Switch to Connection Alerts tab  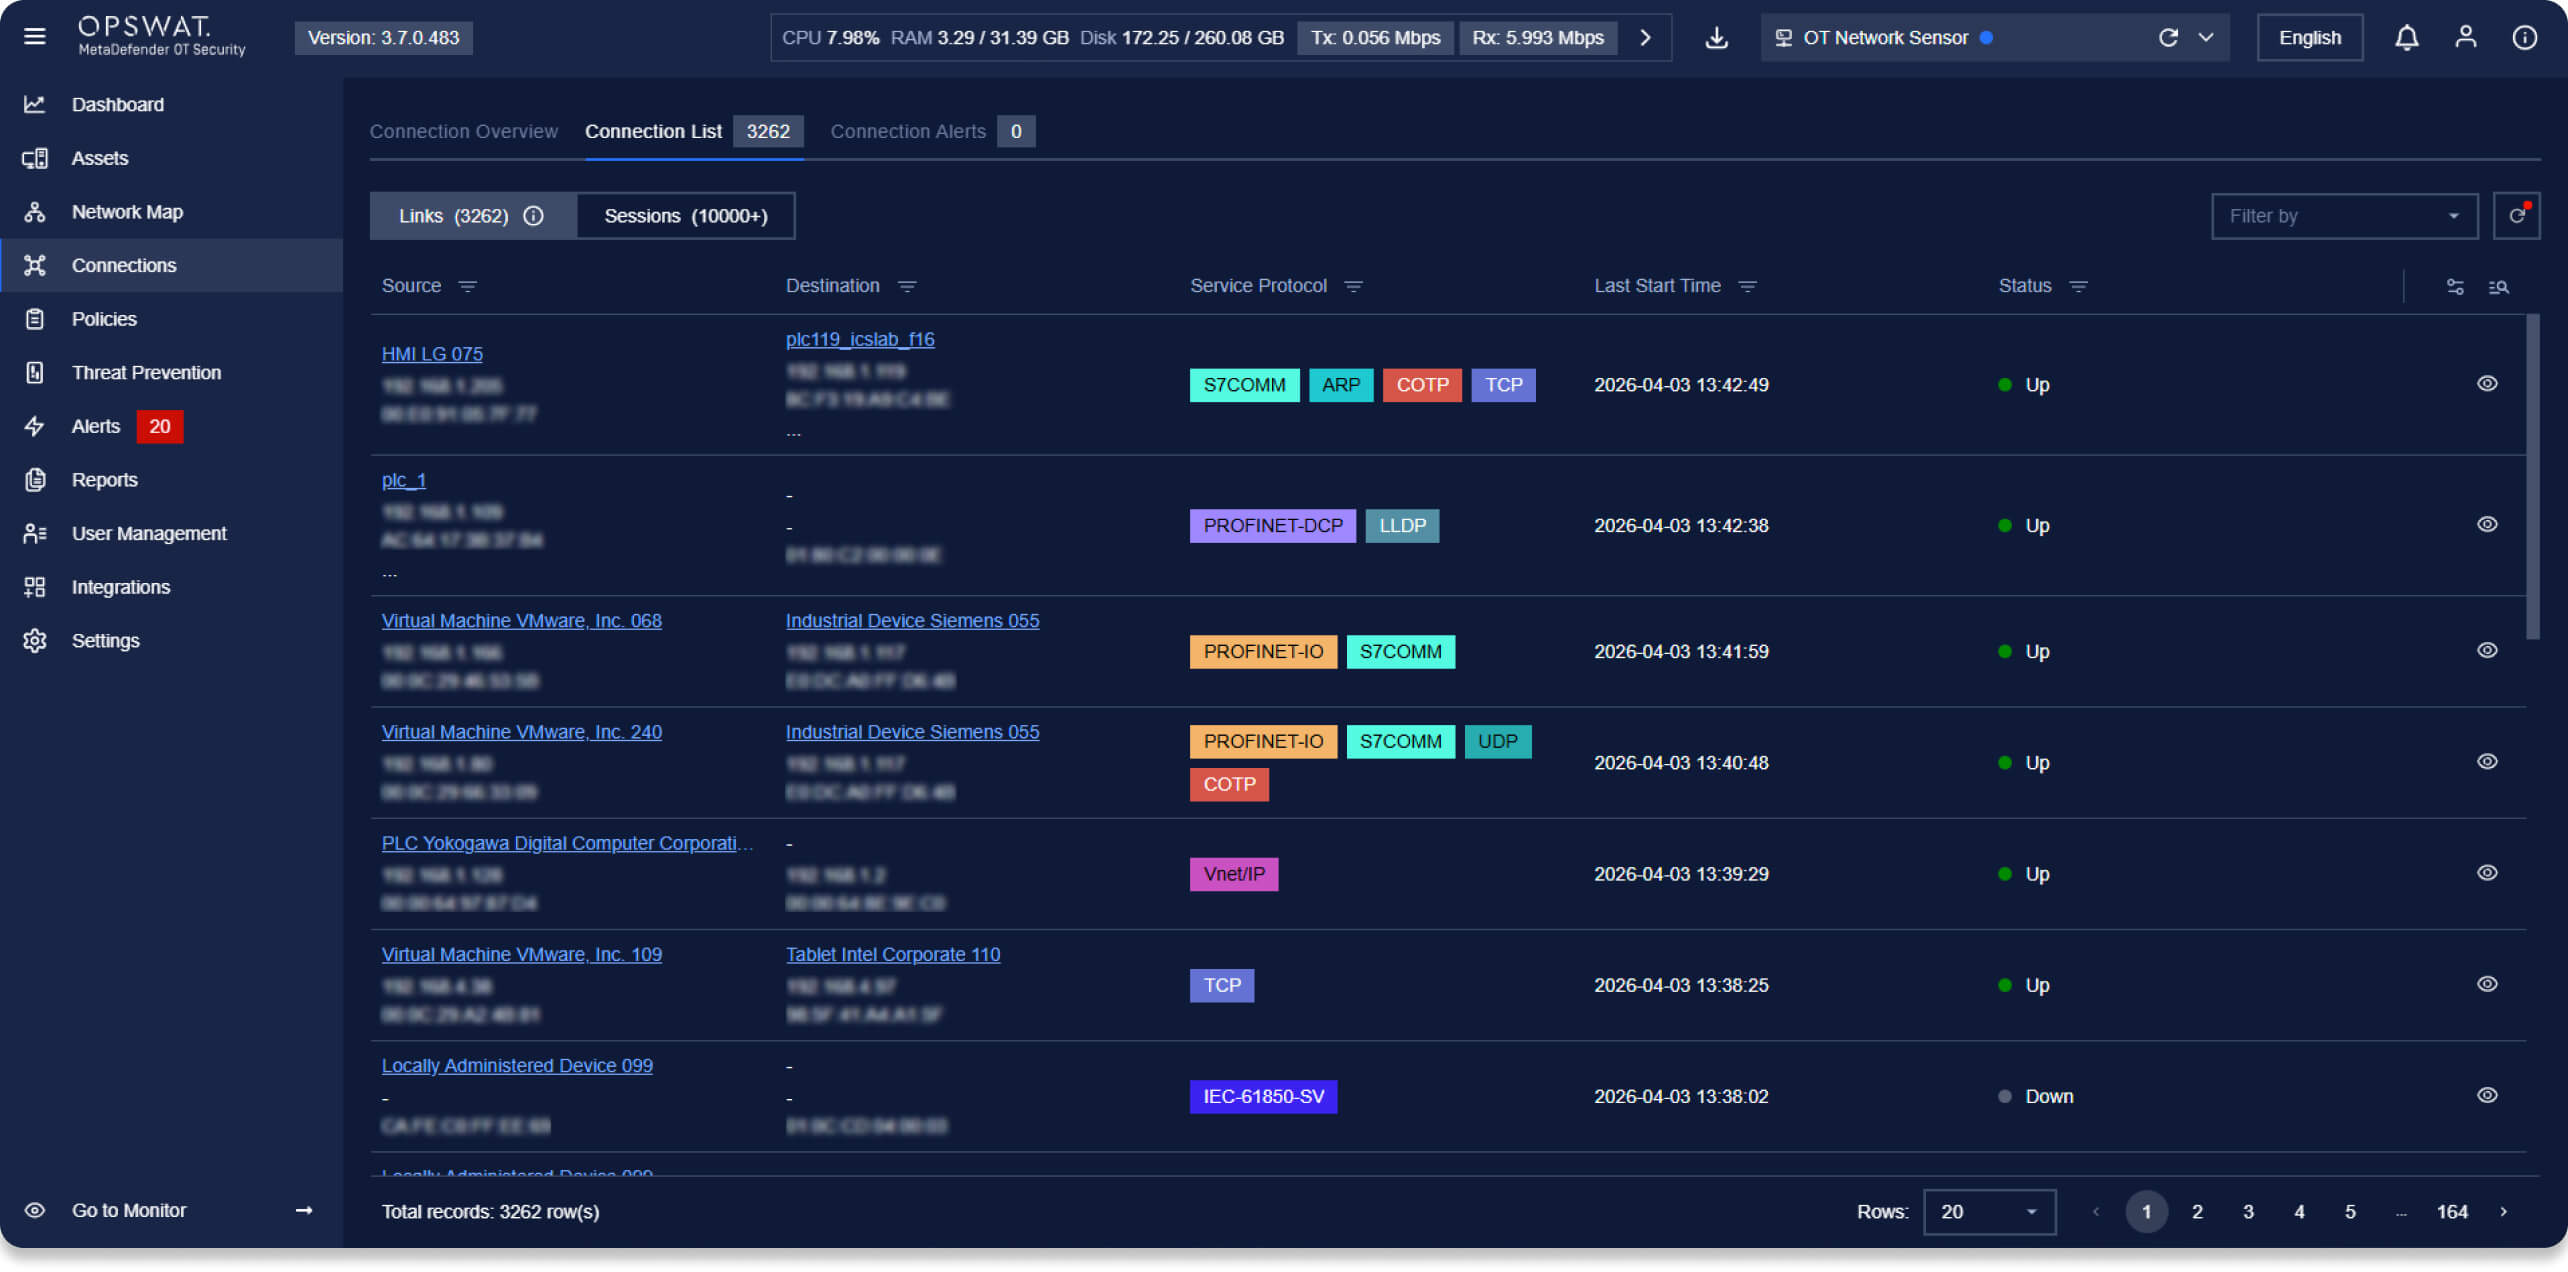pyautogui.click(x=907, y=132)
